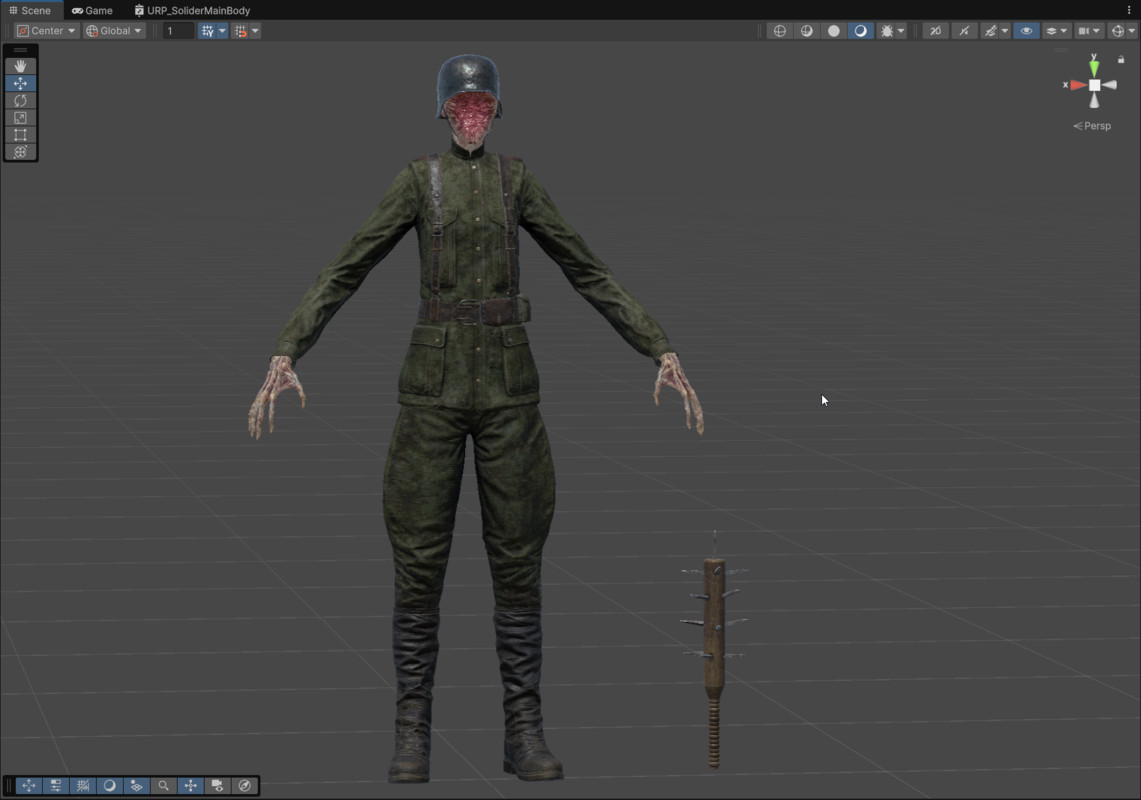Toggle Draw Modes overlay crescent icon in bottom bar

click(x=109, y=785)
